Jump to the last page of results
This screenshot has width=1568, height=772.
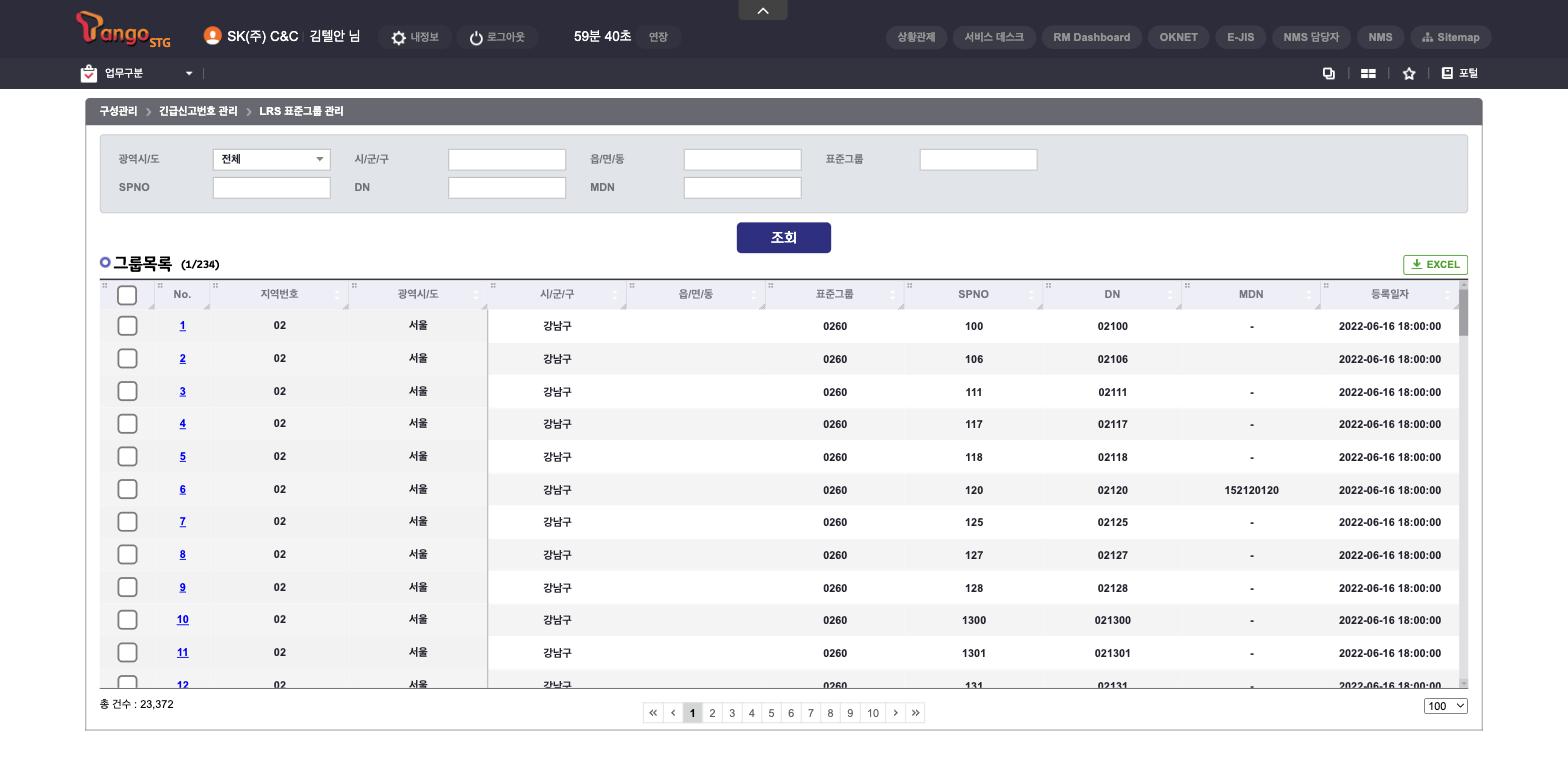(x=915, y=713)
